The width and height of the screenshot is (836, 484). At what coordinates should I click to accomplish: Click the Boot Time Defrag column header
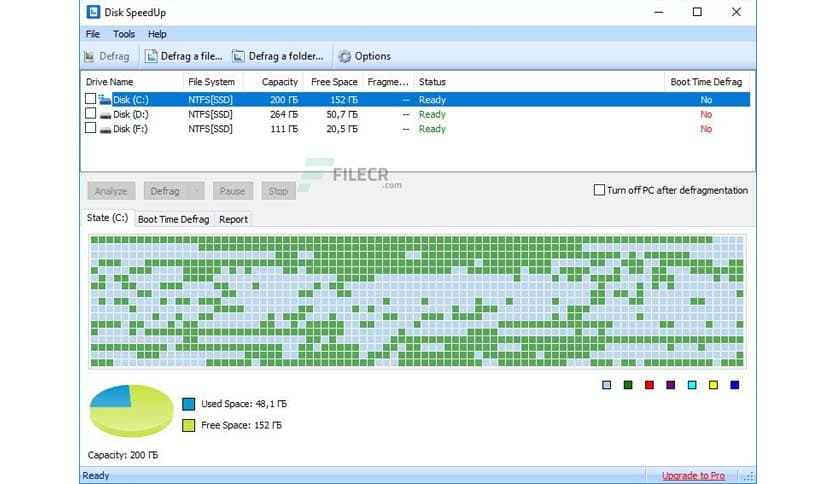[x=706, y=82]
